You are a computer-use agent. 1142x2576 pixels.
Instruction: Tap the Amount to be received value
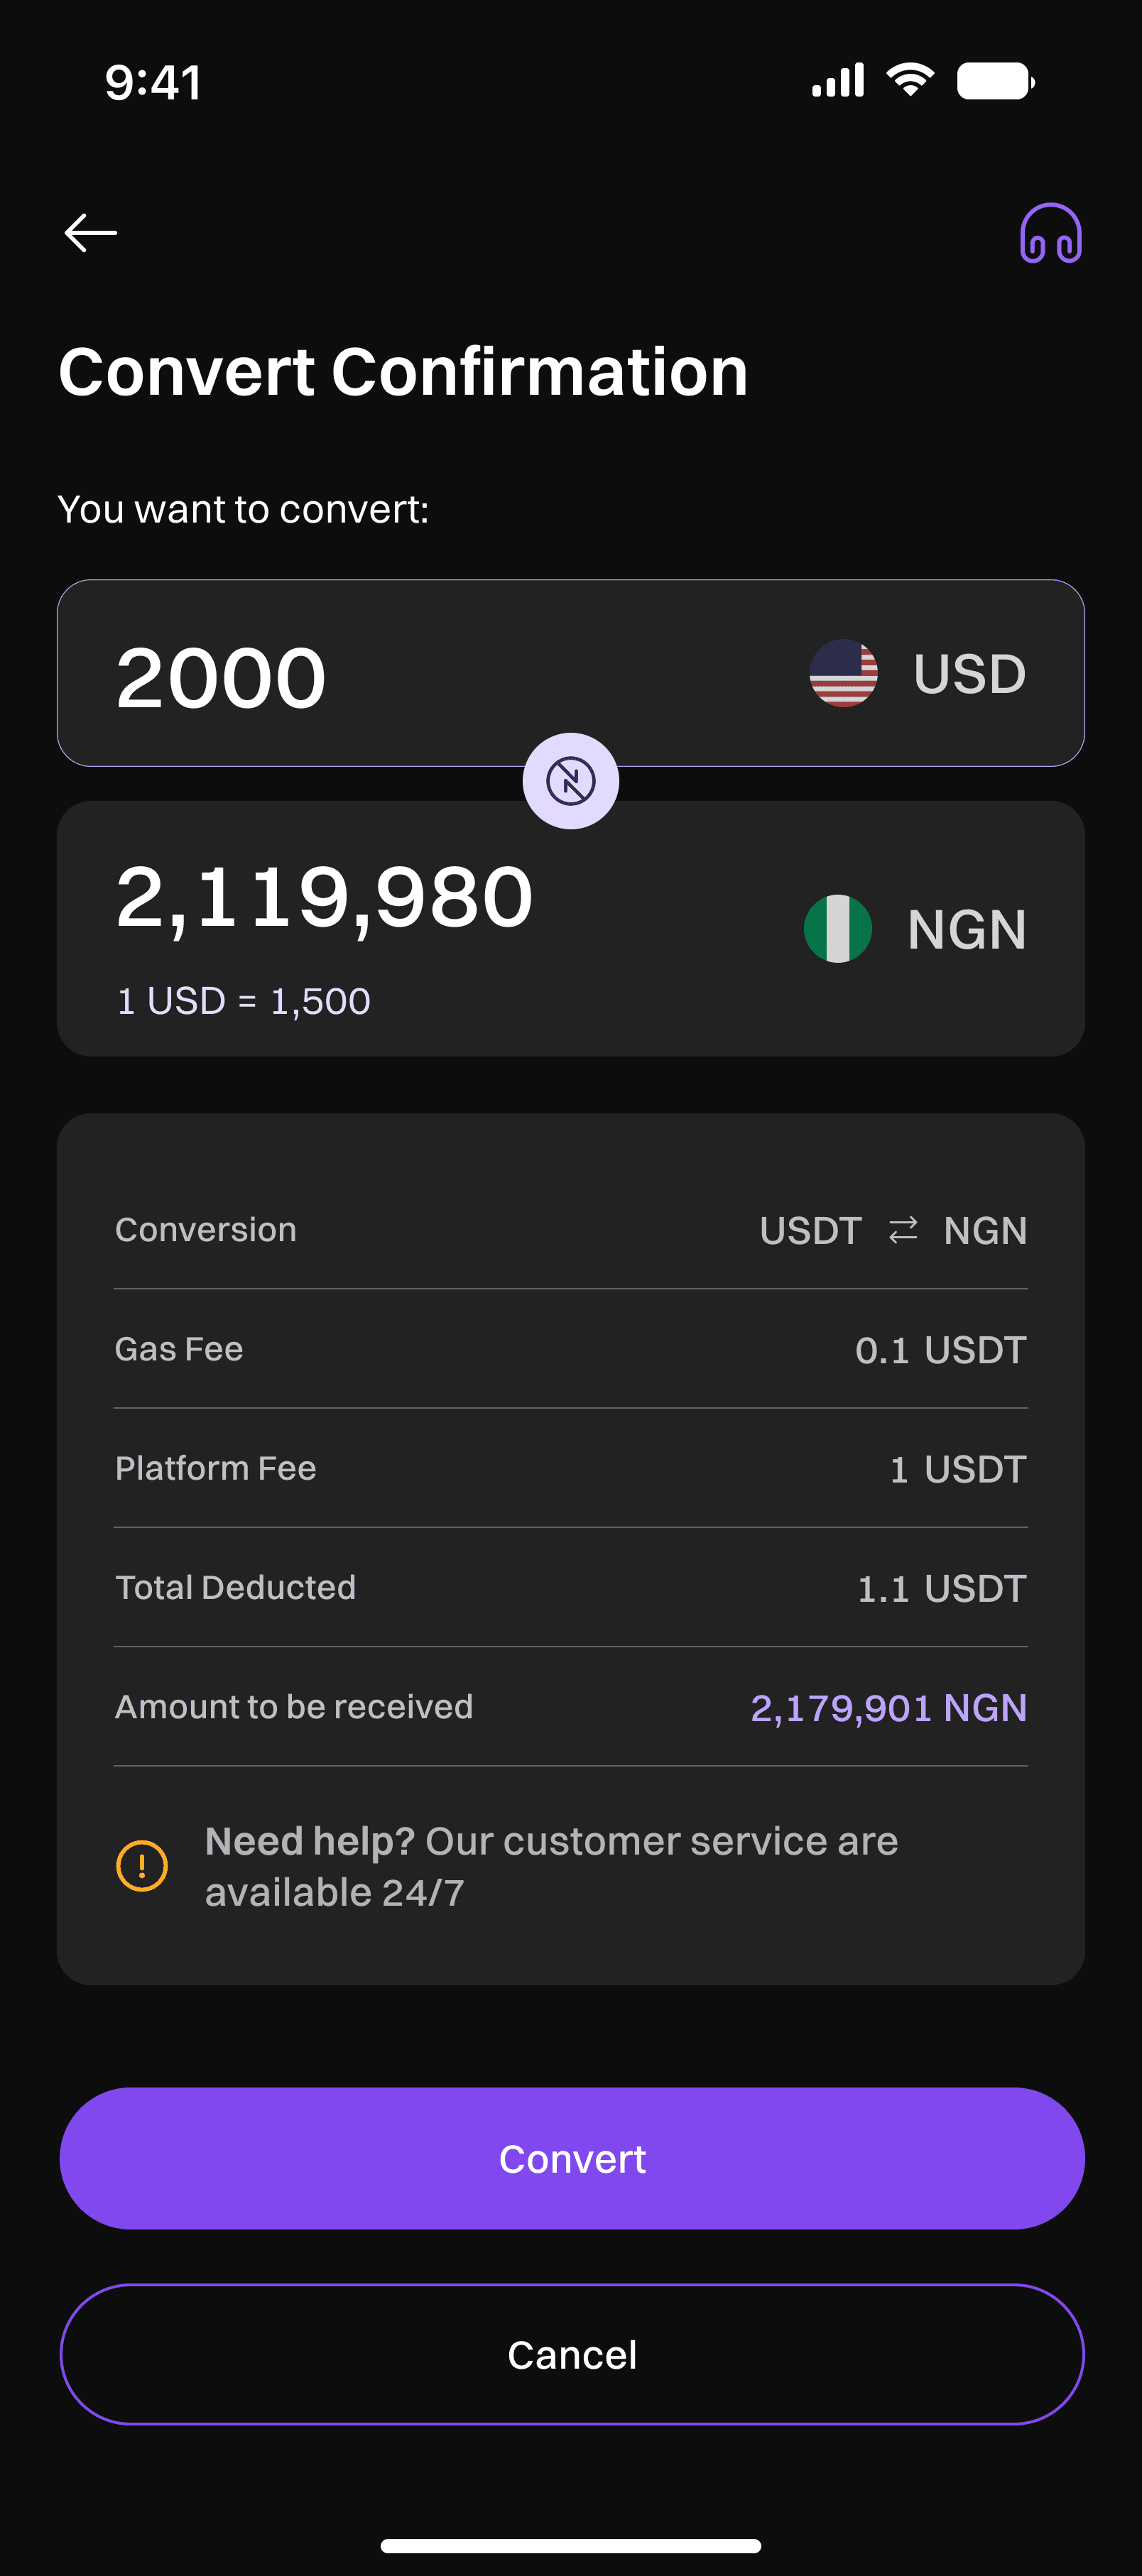[888, 1708]
